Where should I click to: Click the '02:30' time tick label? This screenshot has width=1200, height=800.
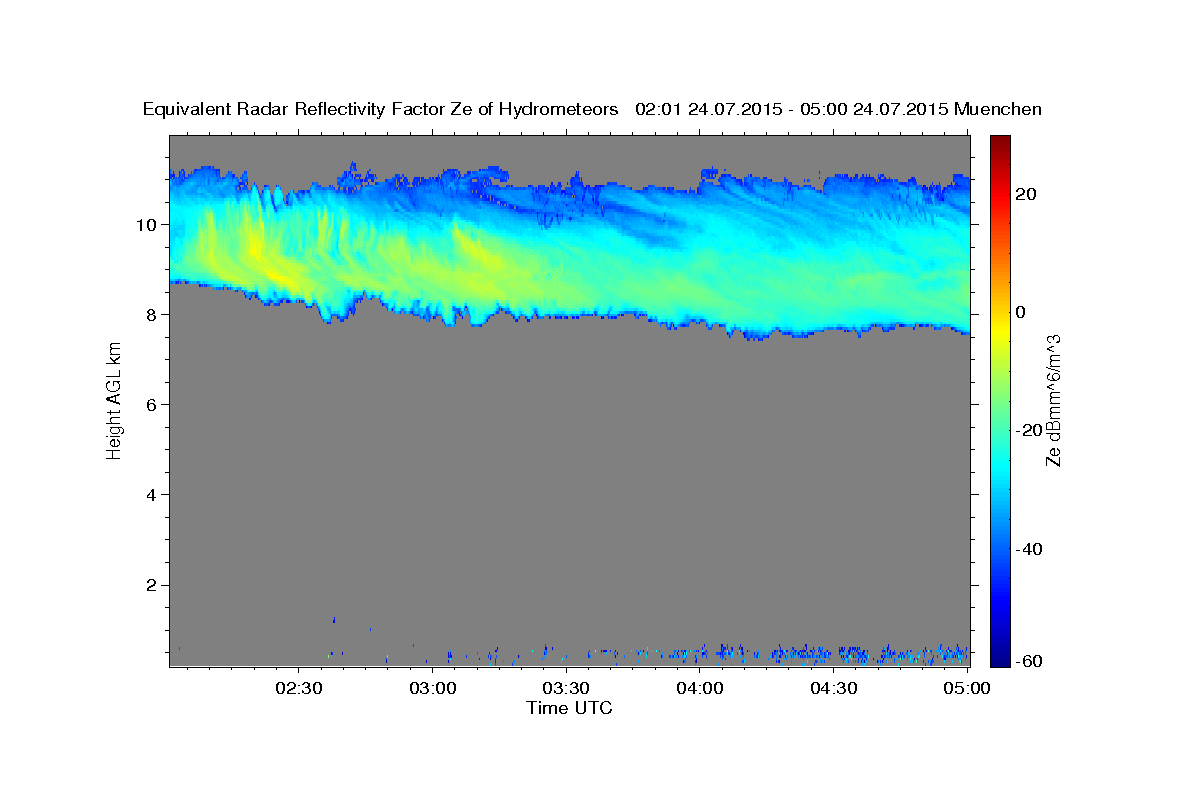click(x=299, y=688)
